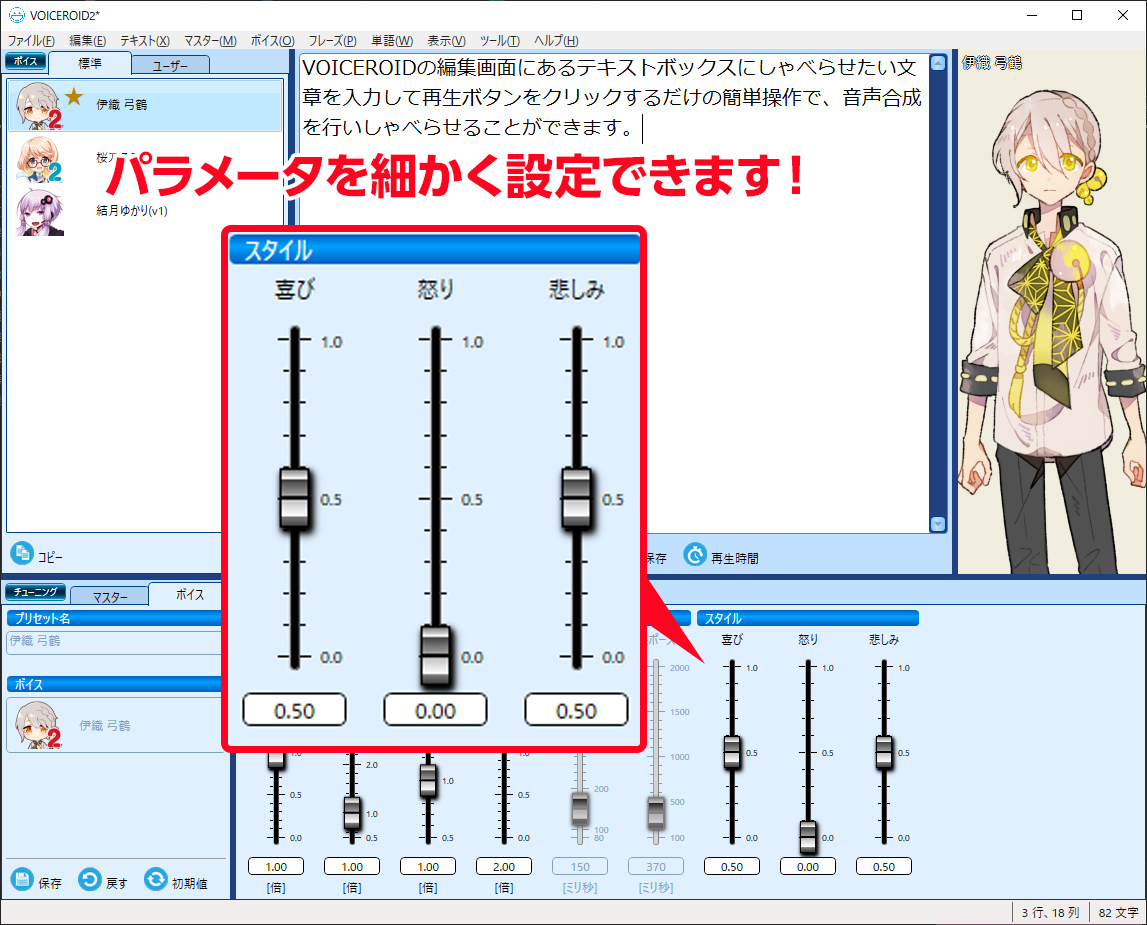Click the gold star beside 伊織 弓鶴

[x=74, y=97]
